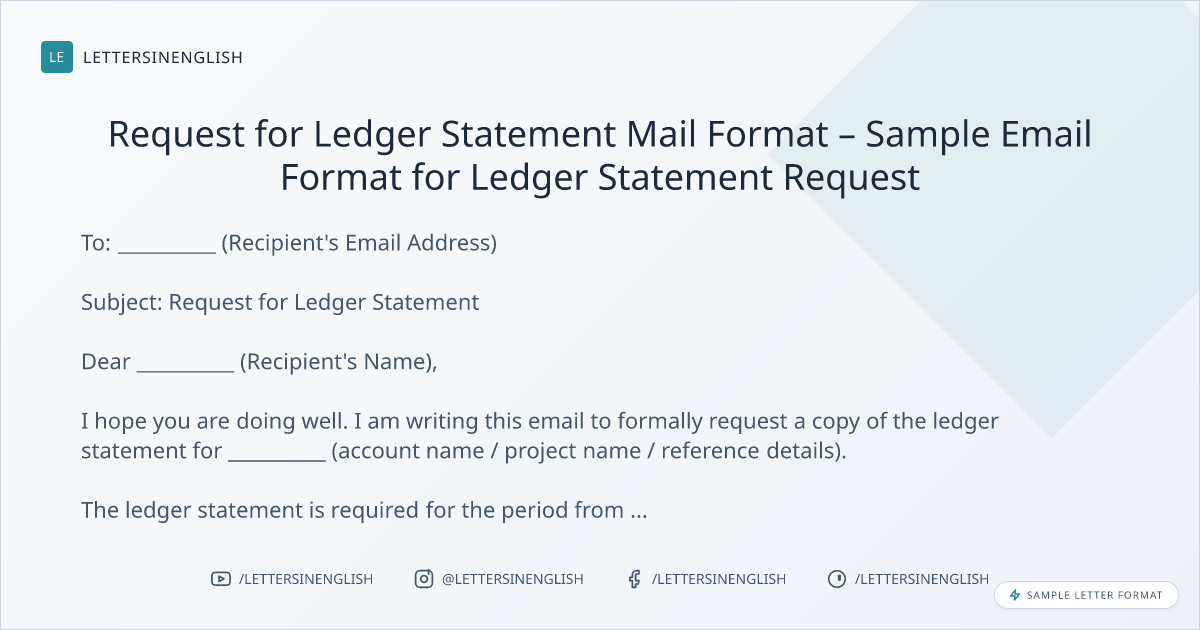Image resolution: width=1200 pixels, height=630 pixels.
Task: Open the LETTERSINENGLISH brand name link
Action: [x=163, y=57]
